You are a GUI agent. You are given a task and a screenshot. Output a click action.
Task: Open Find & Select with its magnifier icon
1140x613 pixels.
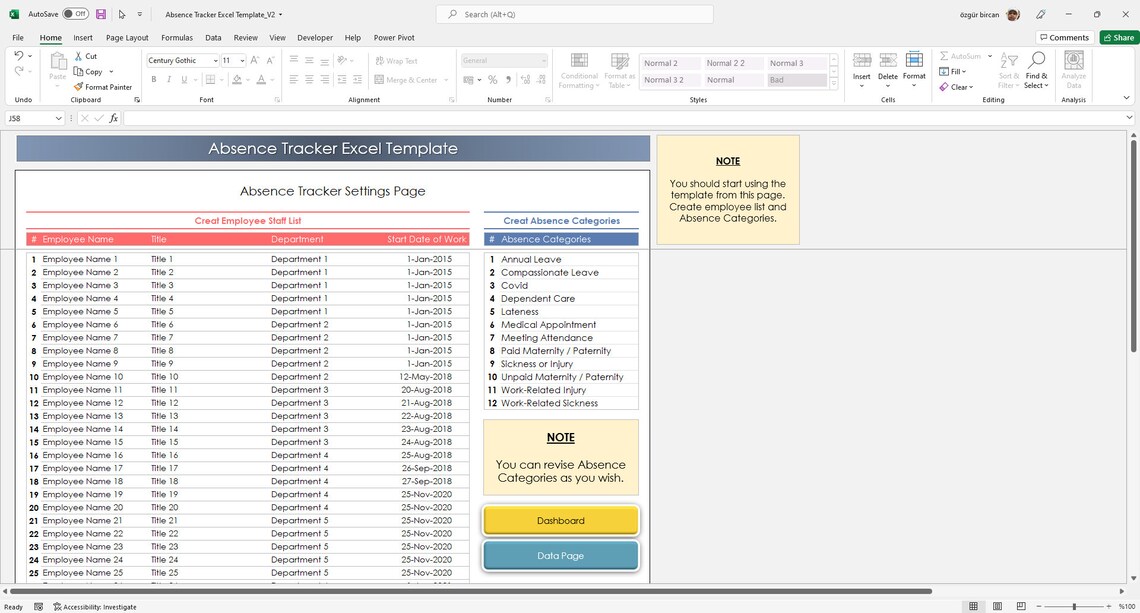1037,60
